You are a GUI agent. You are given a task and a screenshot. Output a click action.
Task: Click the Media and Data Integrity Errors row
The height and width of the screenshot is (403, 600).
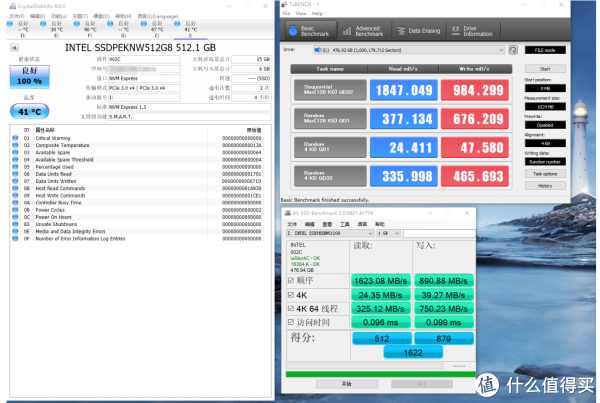[138, 231]
